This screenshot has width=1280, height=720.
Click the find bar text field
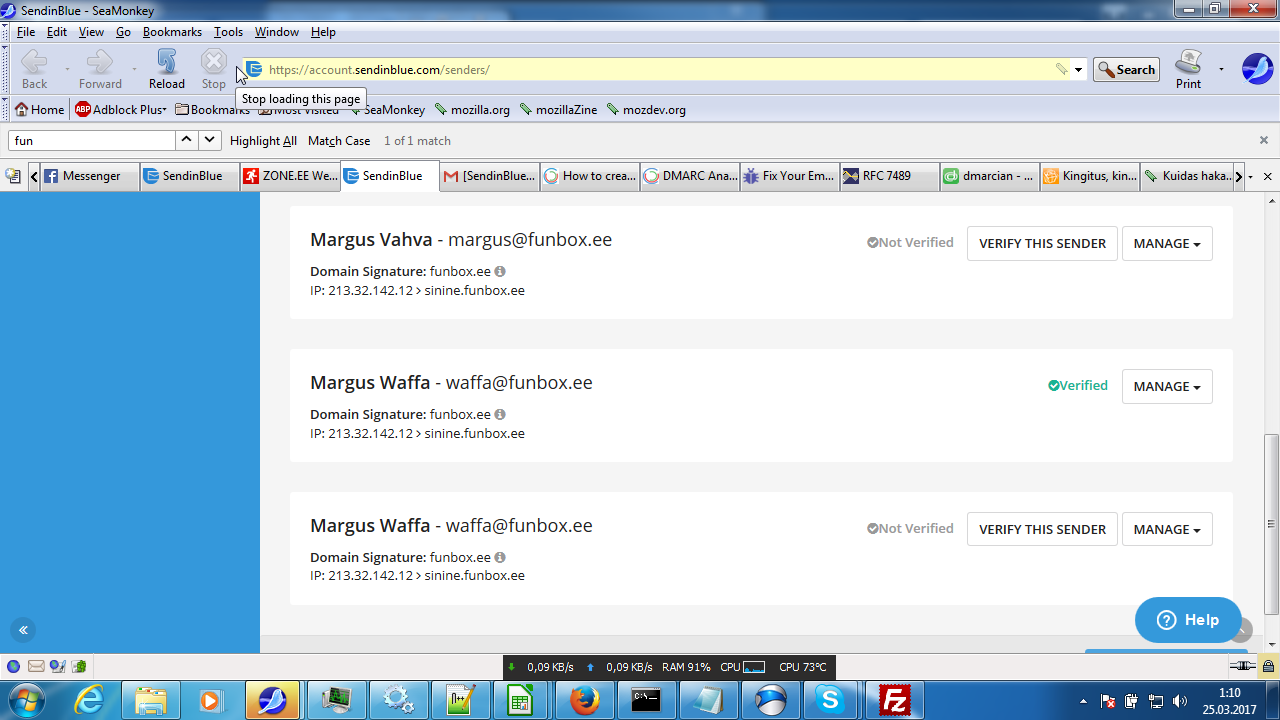[x=92, y=141]
